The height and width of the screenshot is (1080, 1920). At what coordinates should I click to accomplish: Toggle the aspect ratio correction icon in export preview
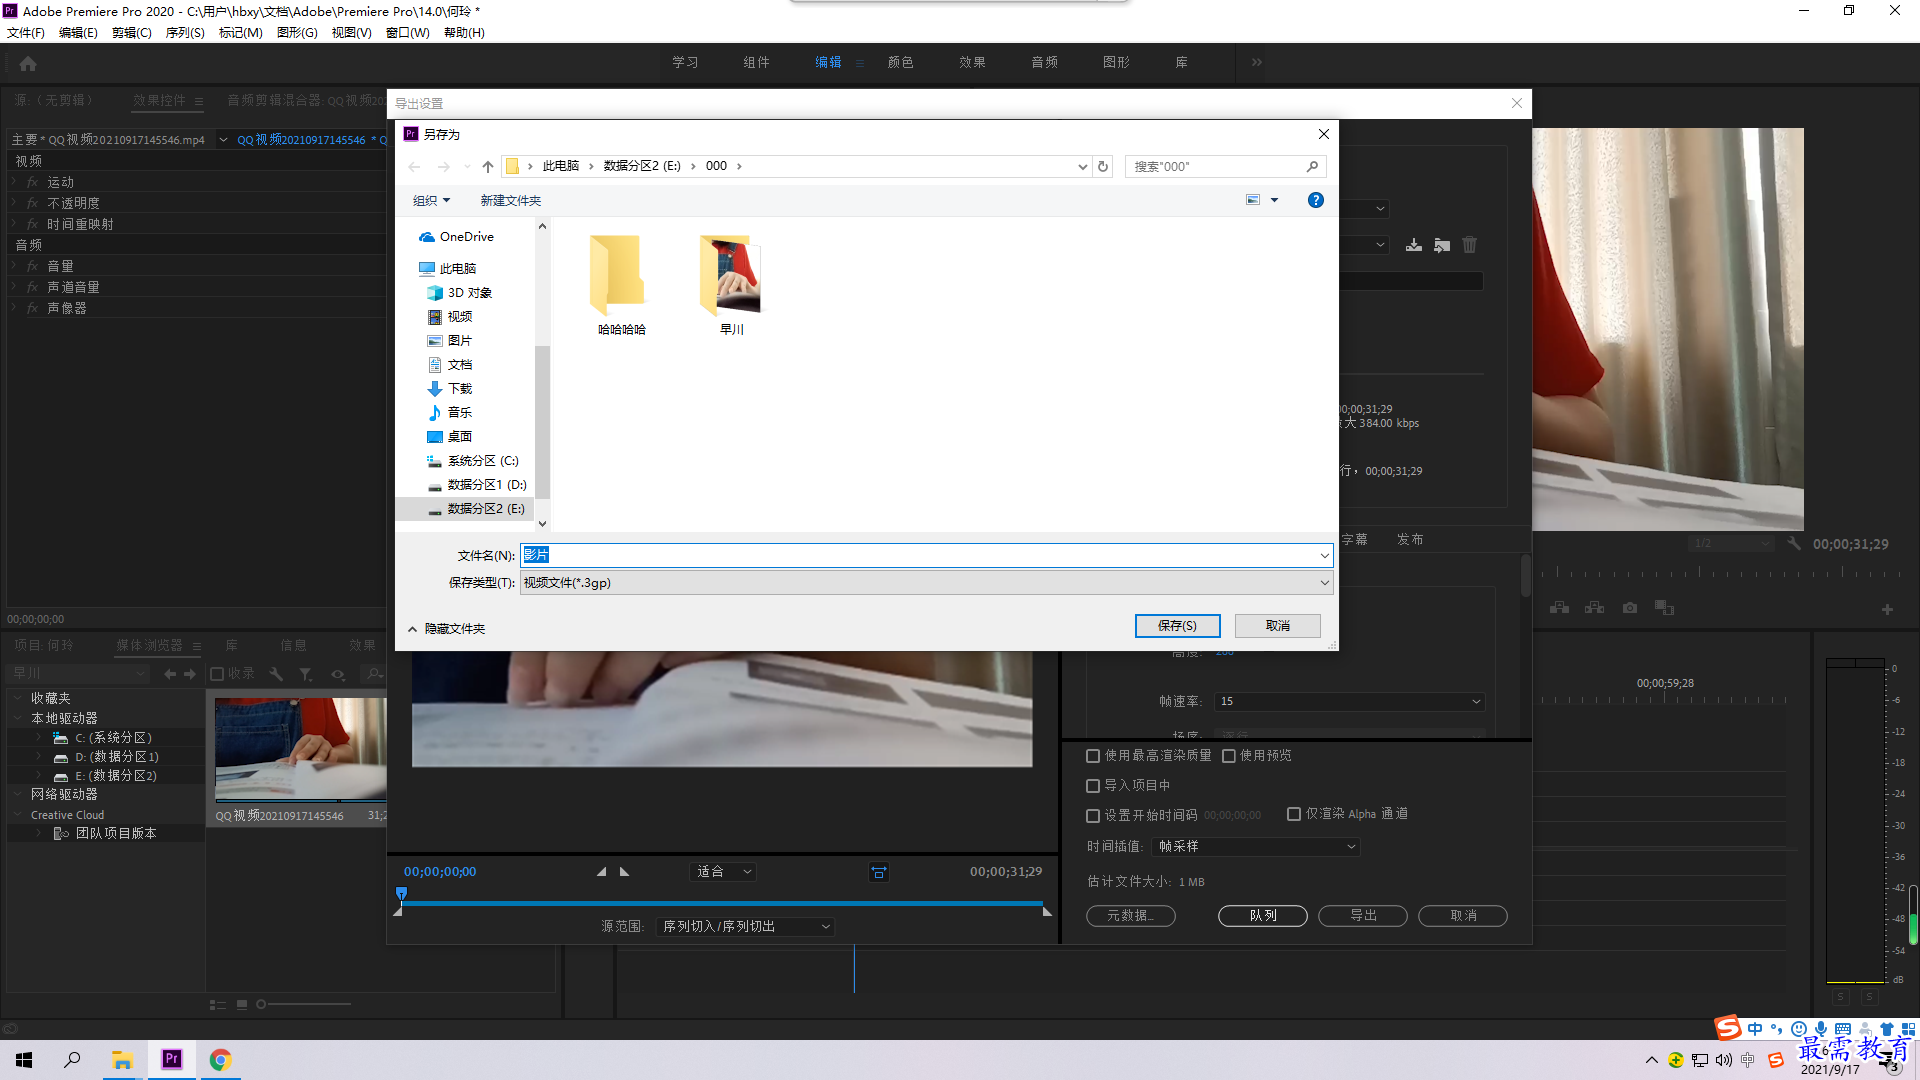pos(879,872)
